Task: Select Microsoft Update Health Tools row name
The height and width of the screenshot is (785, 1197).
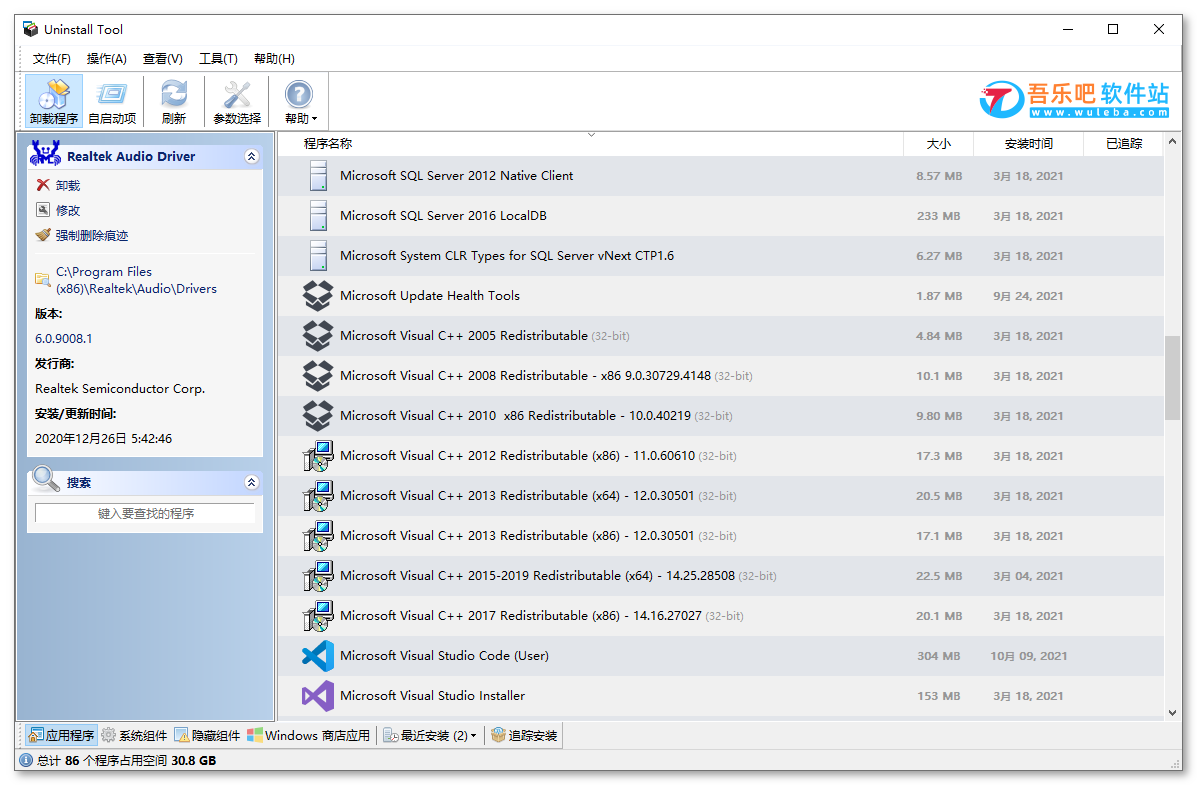Action: click(x=430, y=296)
